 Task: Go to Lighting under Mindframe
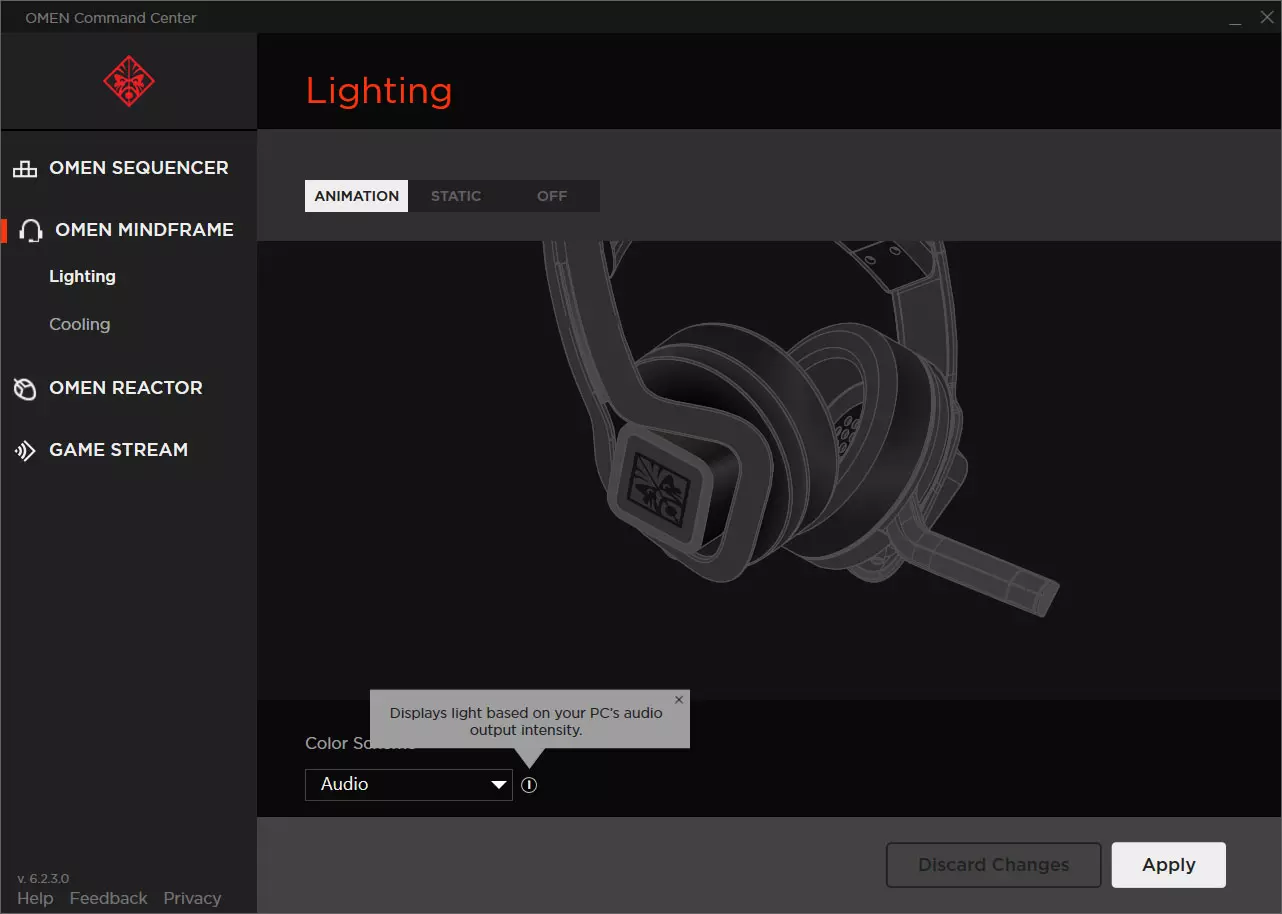(82, 276)
